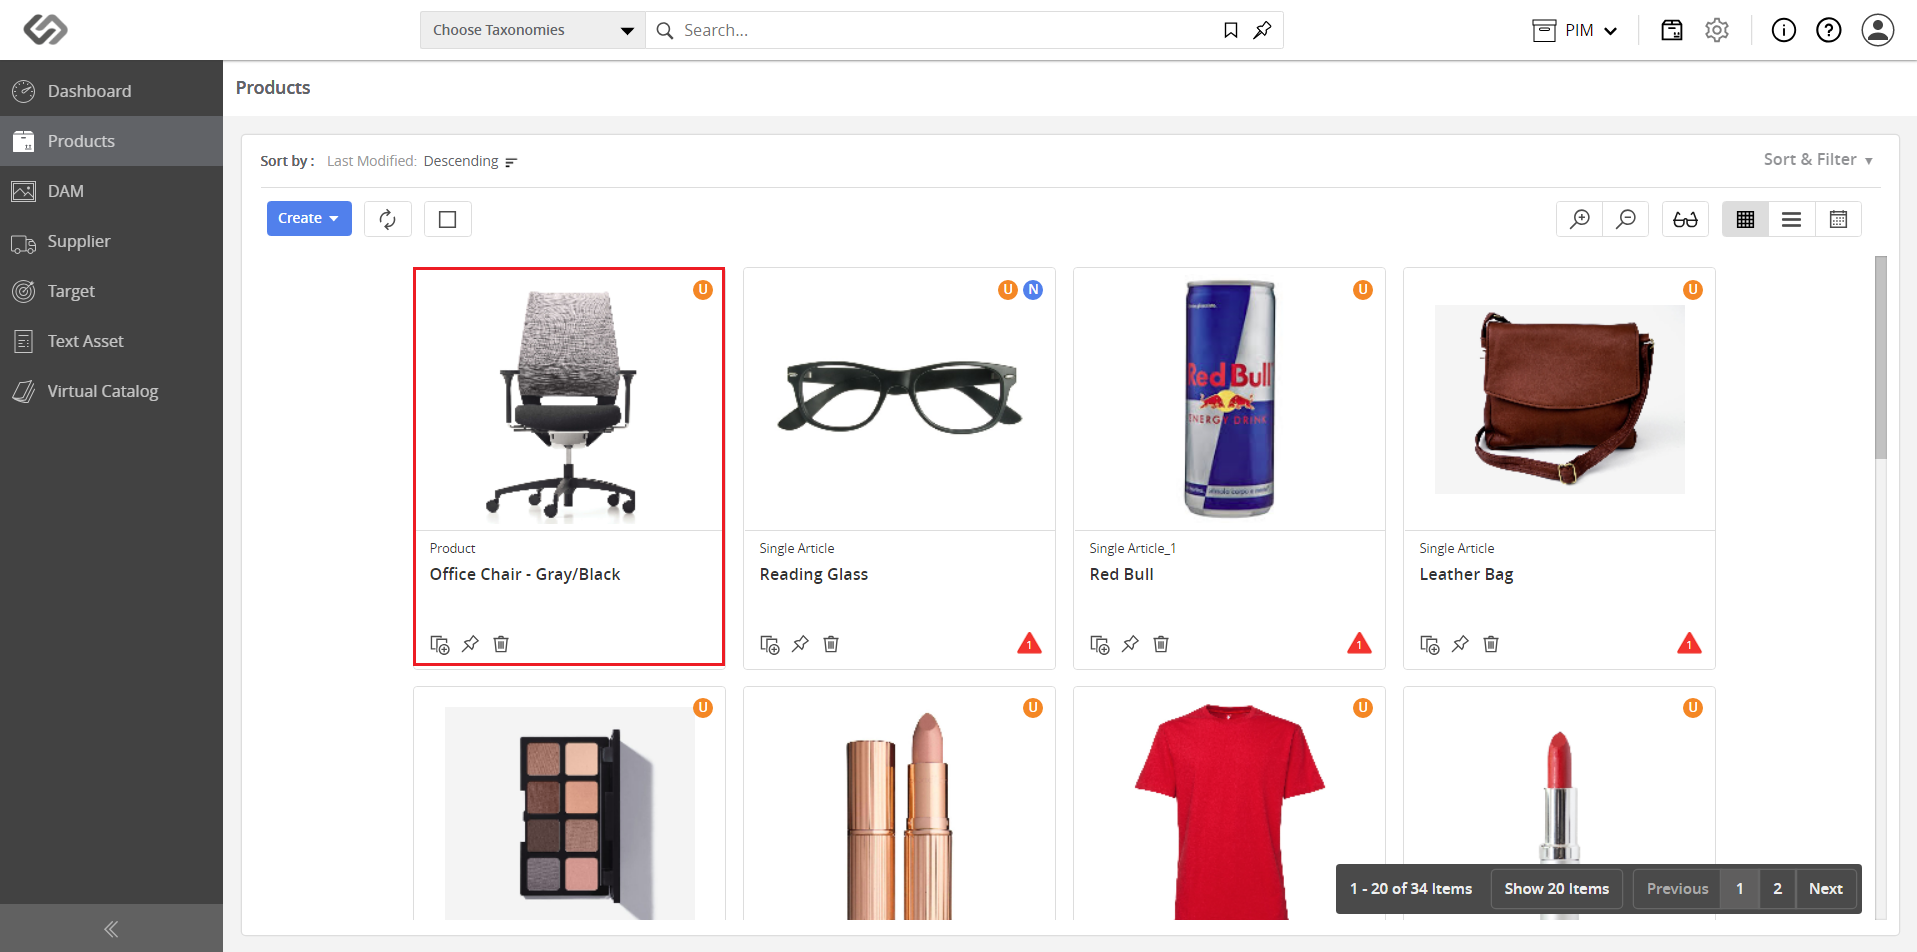The image size is (1917, 952).
Task: Click Red Bull warning triangle
Action: [x=1359, y=643]
